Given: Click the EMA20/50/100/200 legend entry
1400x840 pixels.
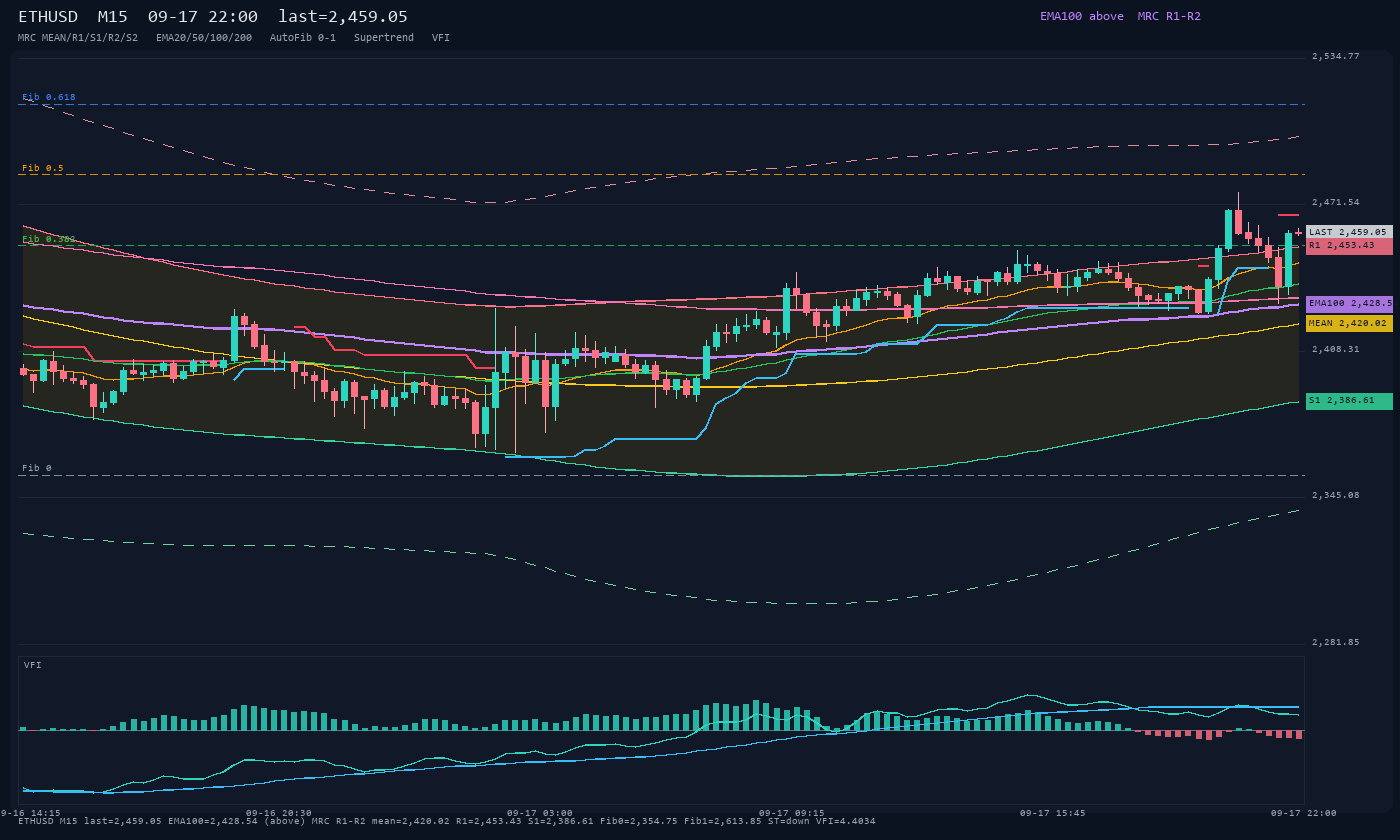Looking at the screenshot, I should (x=204, y=37).
